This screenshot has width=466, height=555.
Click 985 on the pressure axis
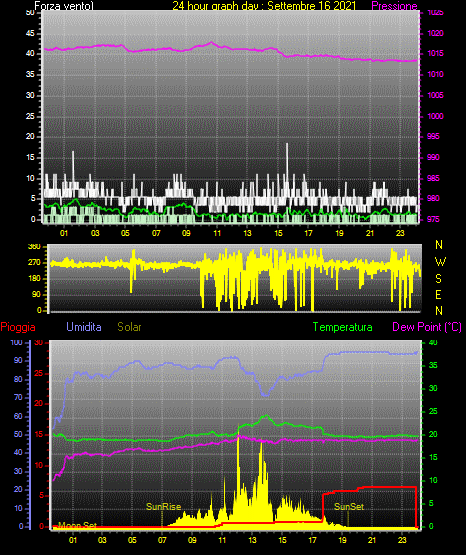click(433, 178)
